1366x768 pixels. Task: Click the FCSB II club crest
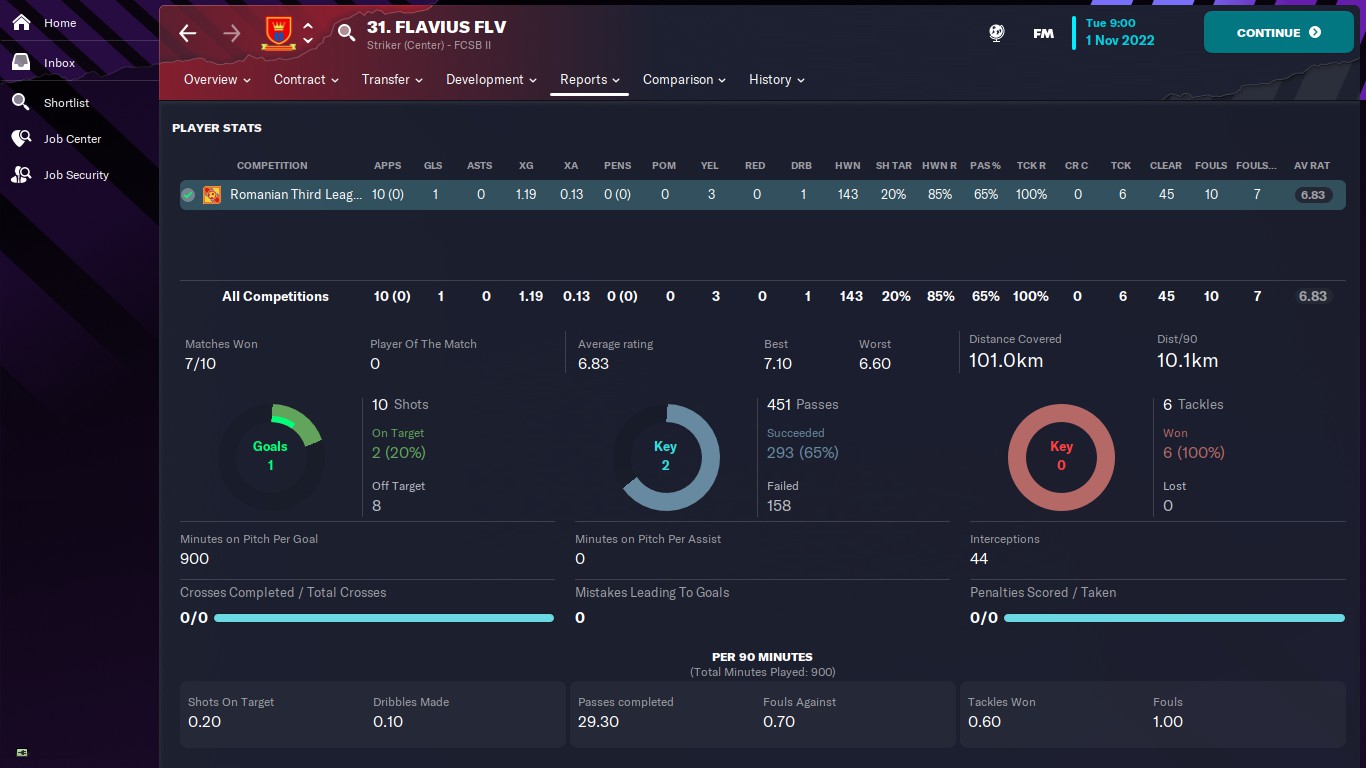tap(278, 33)
